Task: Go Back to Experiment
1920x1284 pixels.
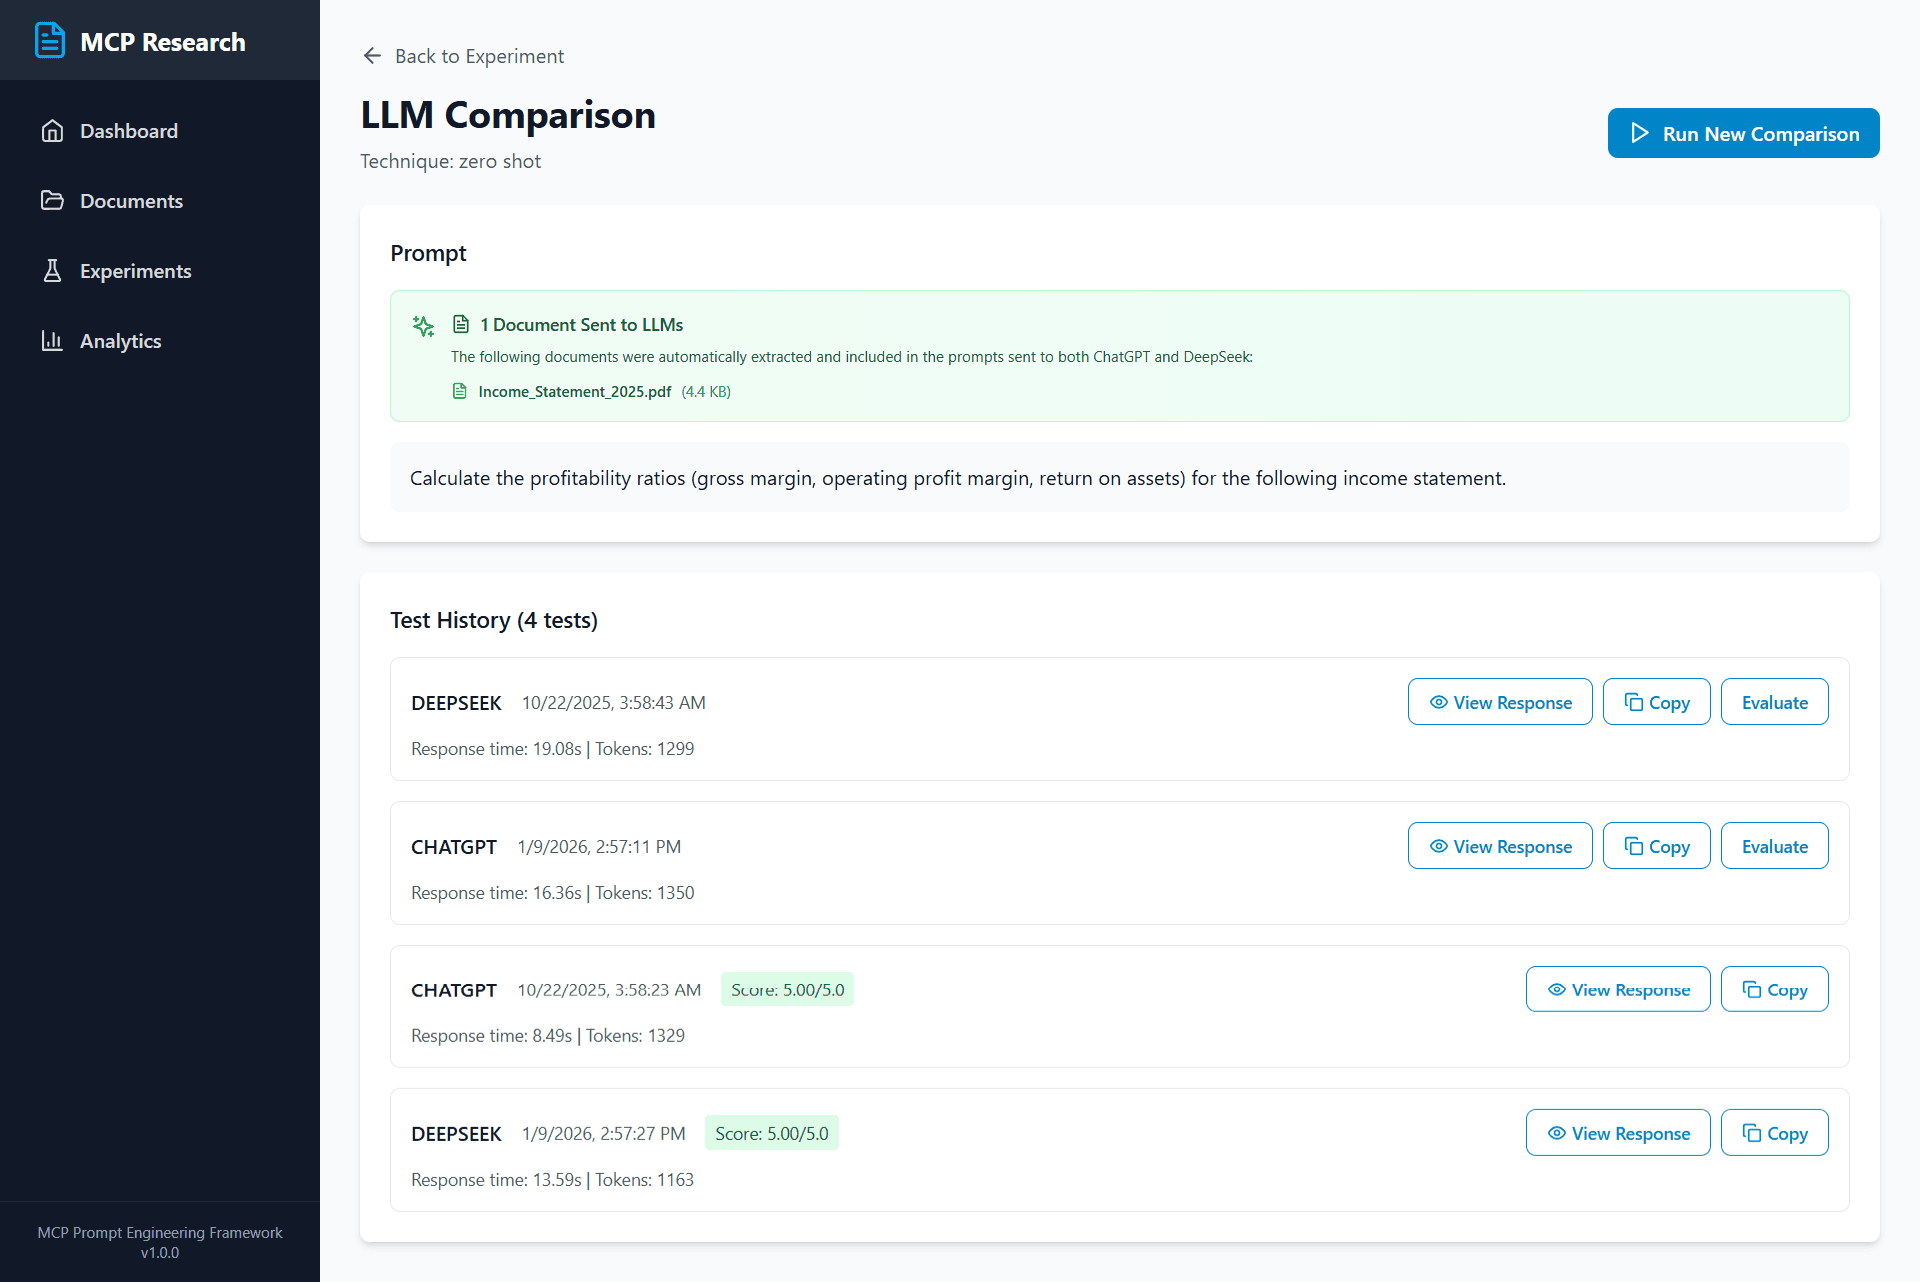Action: pos(478,56)
